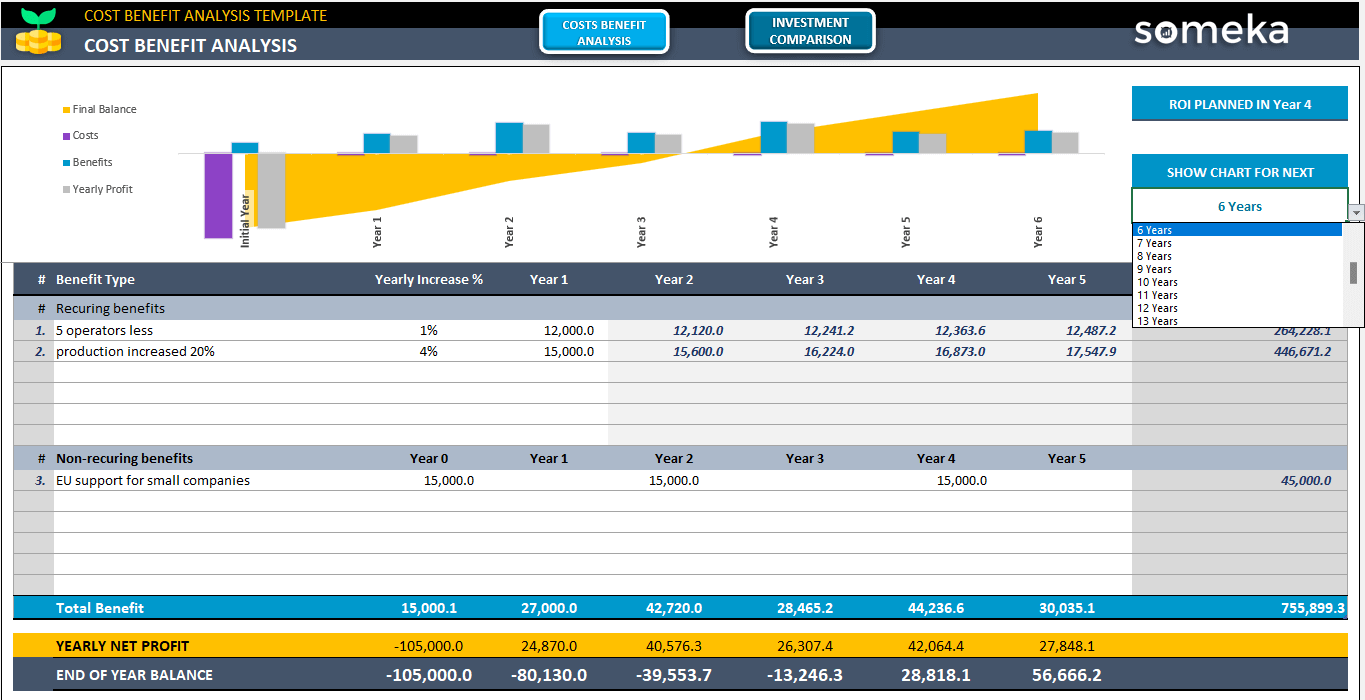The height and width of the screenshot is (700, 1365).
Task: Click the highlighted "6 Years" selected option
Action: (1238, 230)
